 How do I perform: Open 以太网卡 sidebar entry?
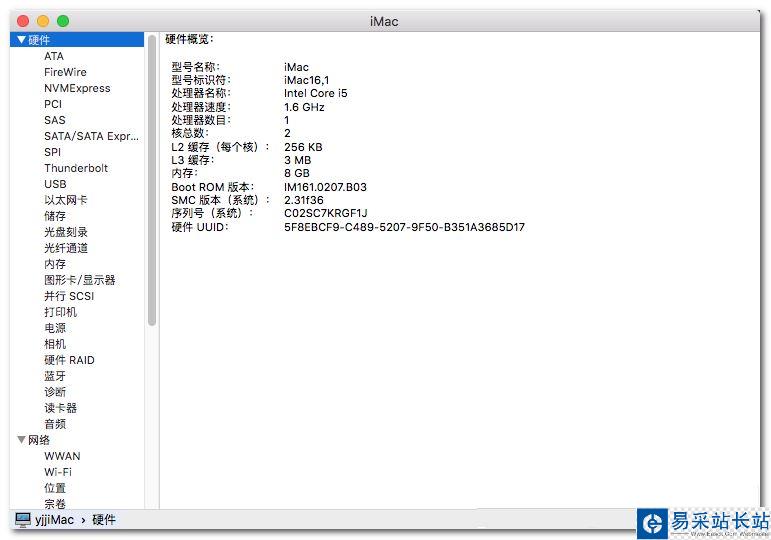(x=65, y=200)
